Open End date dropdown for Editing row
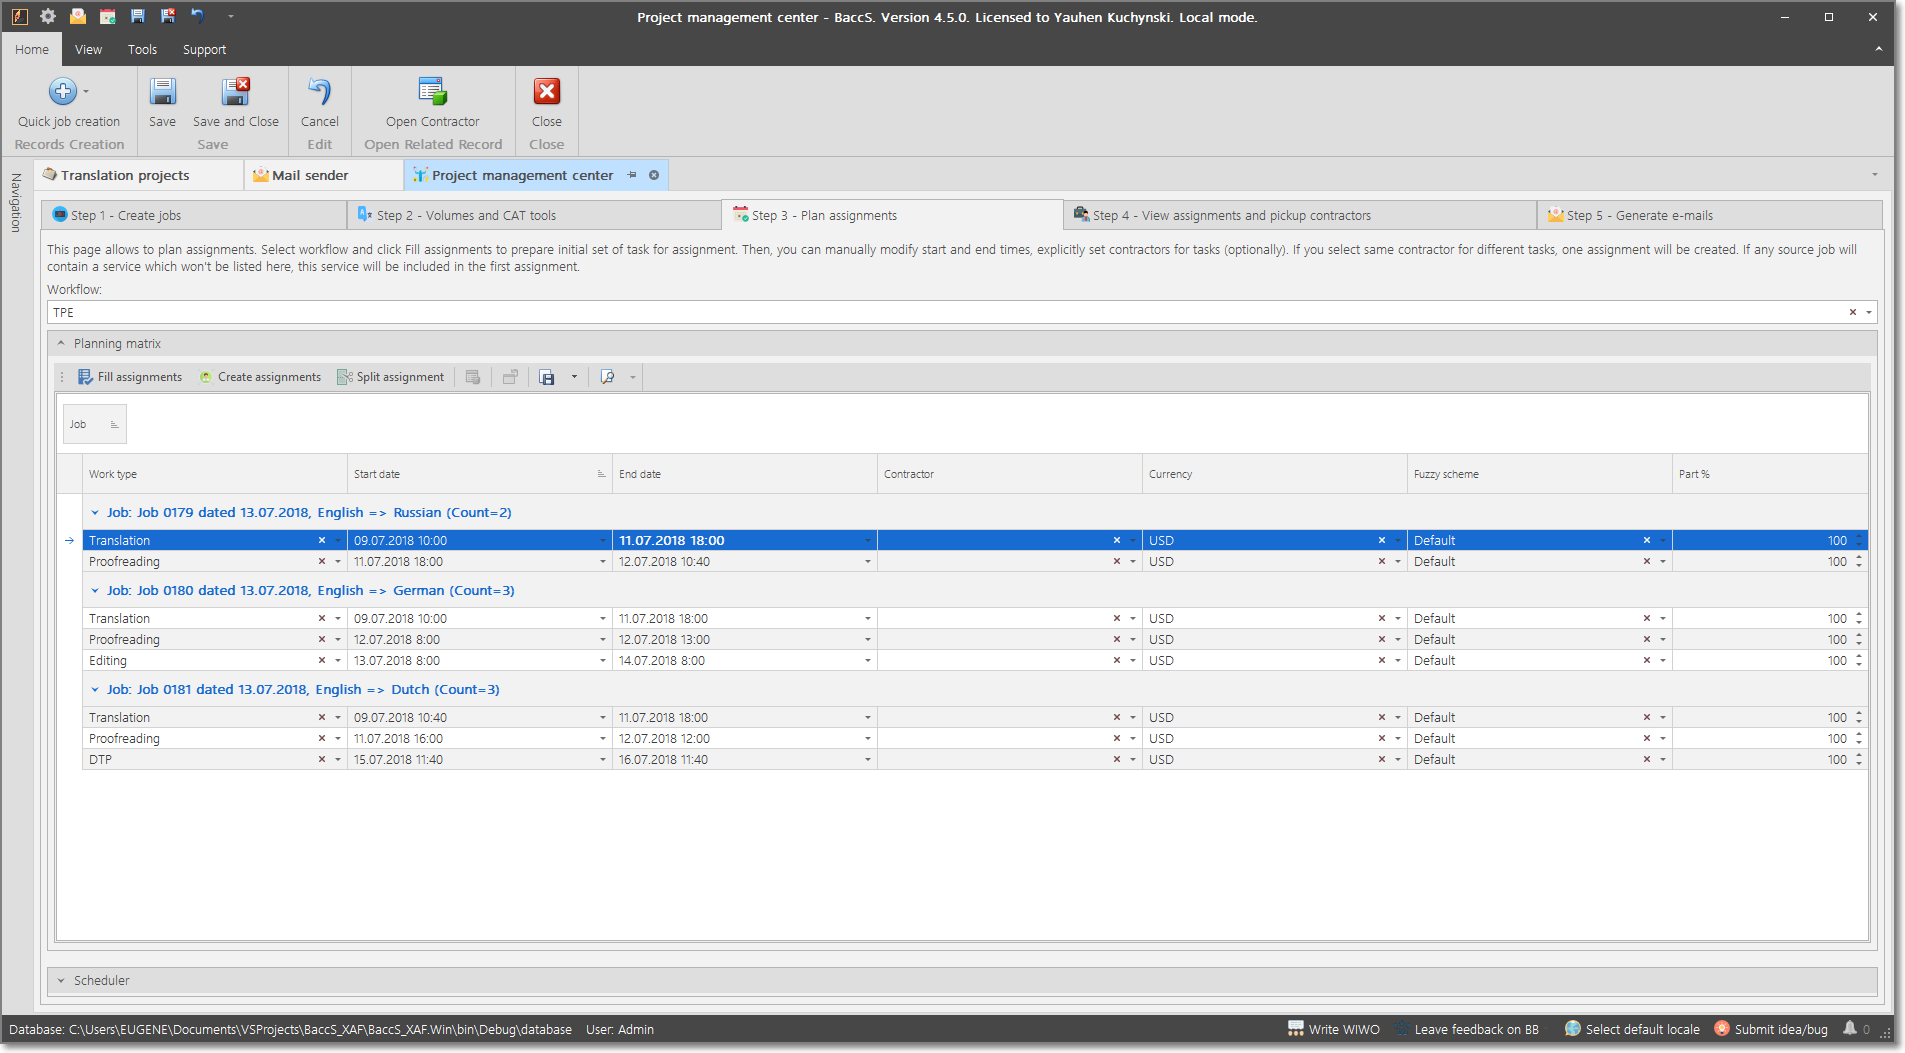Screen dimensions: 1905x1053 click(x=867, y=661)
